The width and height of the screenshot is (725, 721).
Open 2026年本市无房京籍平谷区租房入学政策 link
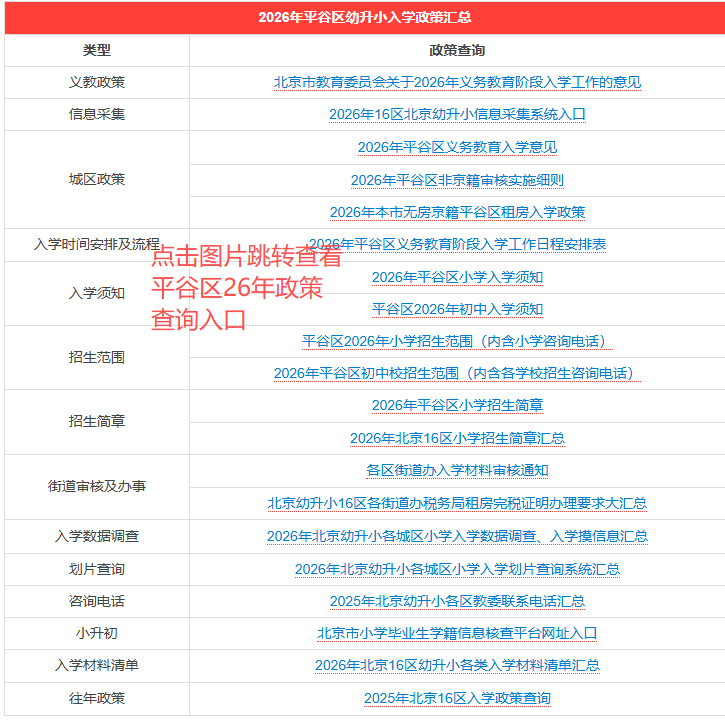click(457, 213)
